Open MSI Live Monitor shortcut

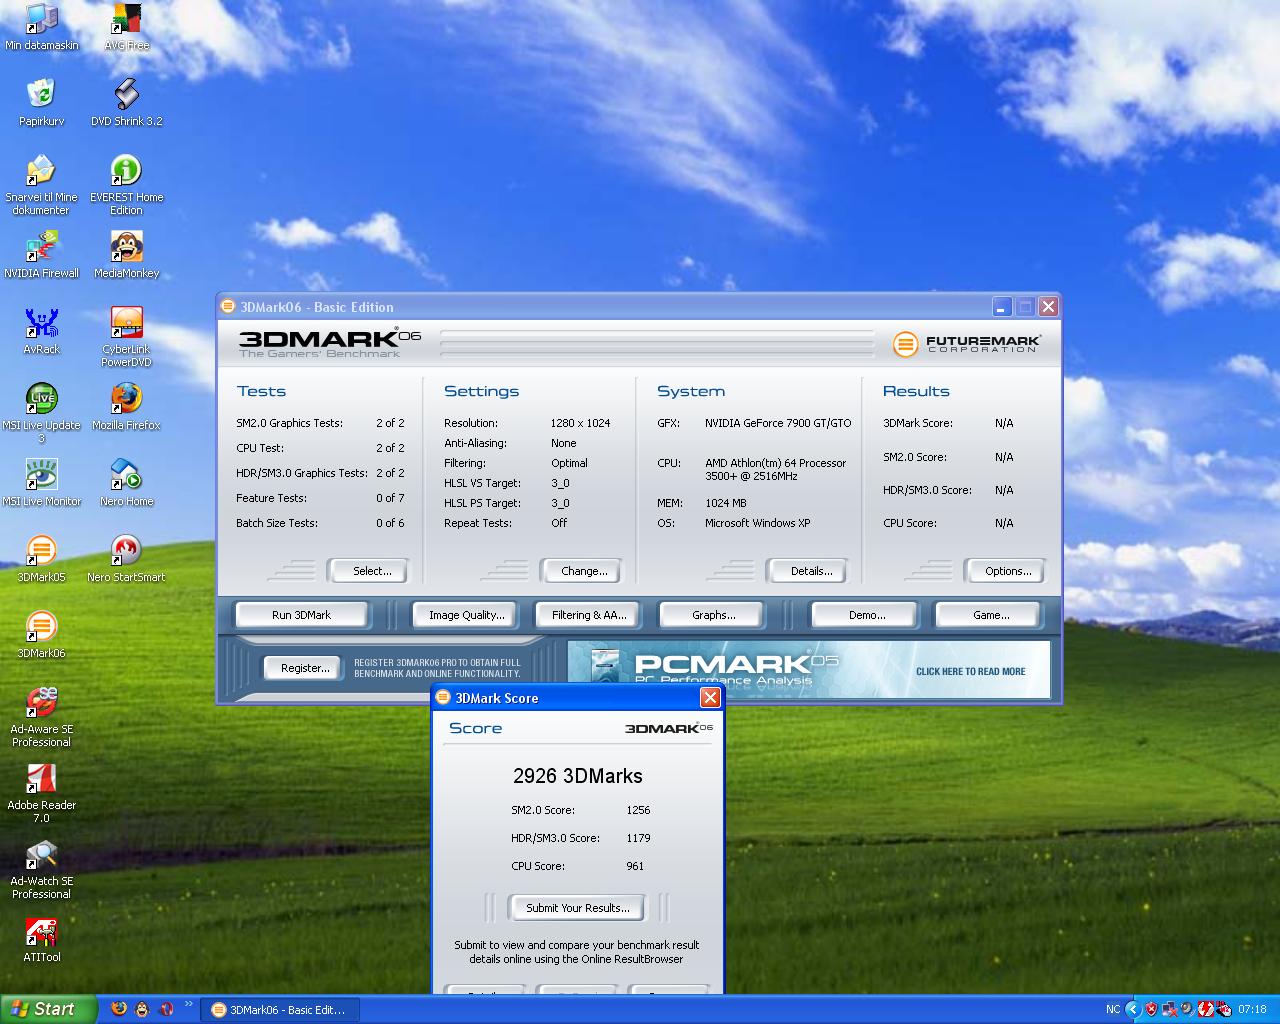click(41, 482)
